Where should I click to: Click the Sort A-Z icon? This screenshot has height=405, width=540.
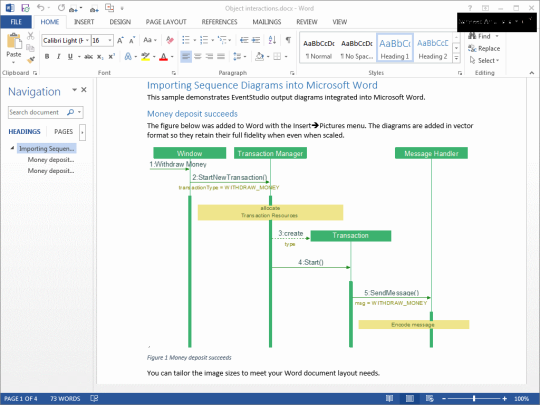click(272, 40)
